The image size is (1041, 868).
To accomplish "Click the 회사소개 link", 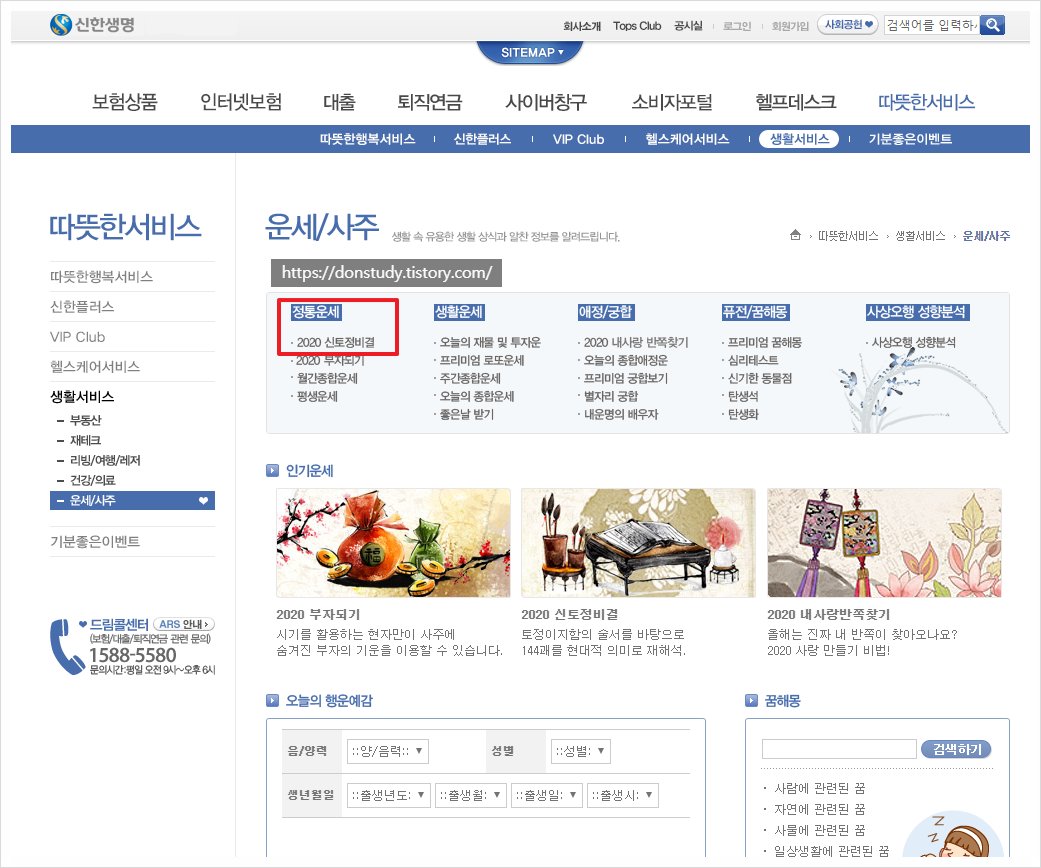I will click(x=582, y=26).
